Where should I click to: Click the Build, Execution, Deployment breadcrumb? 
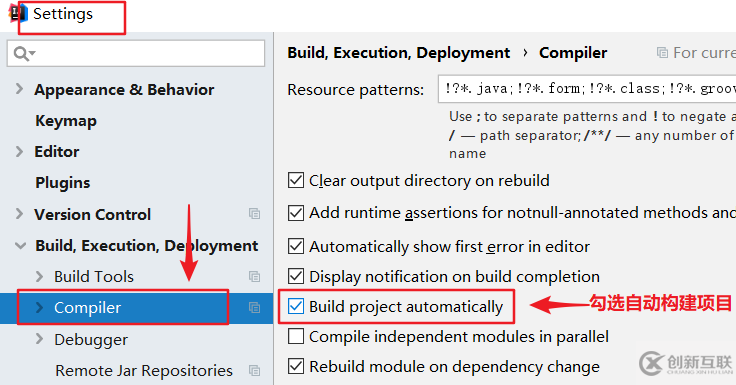(x=399, y=53)
